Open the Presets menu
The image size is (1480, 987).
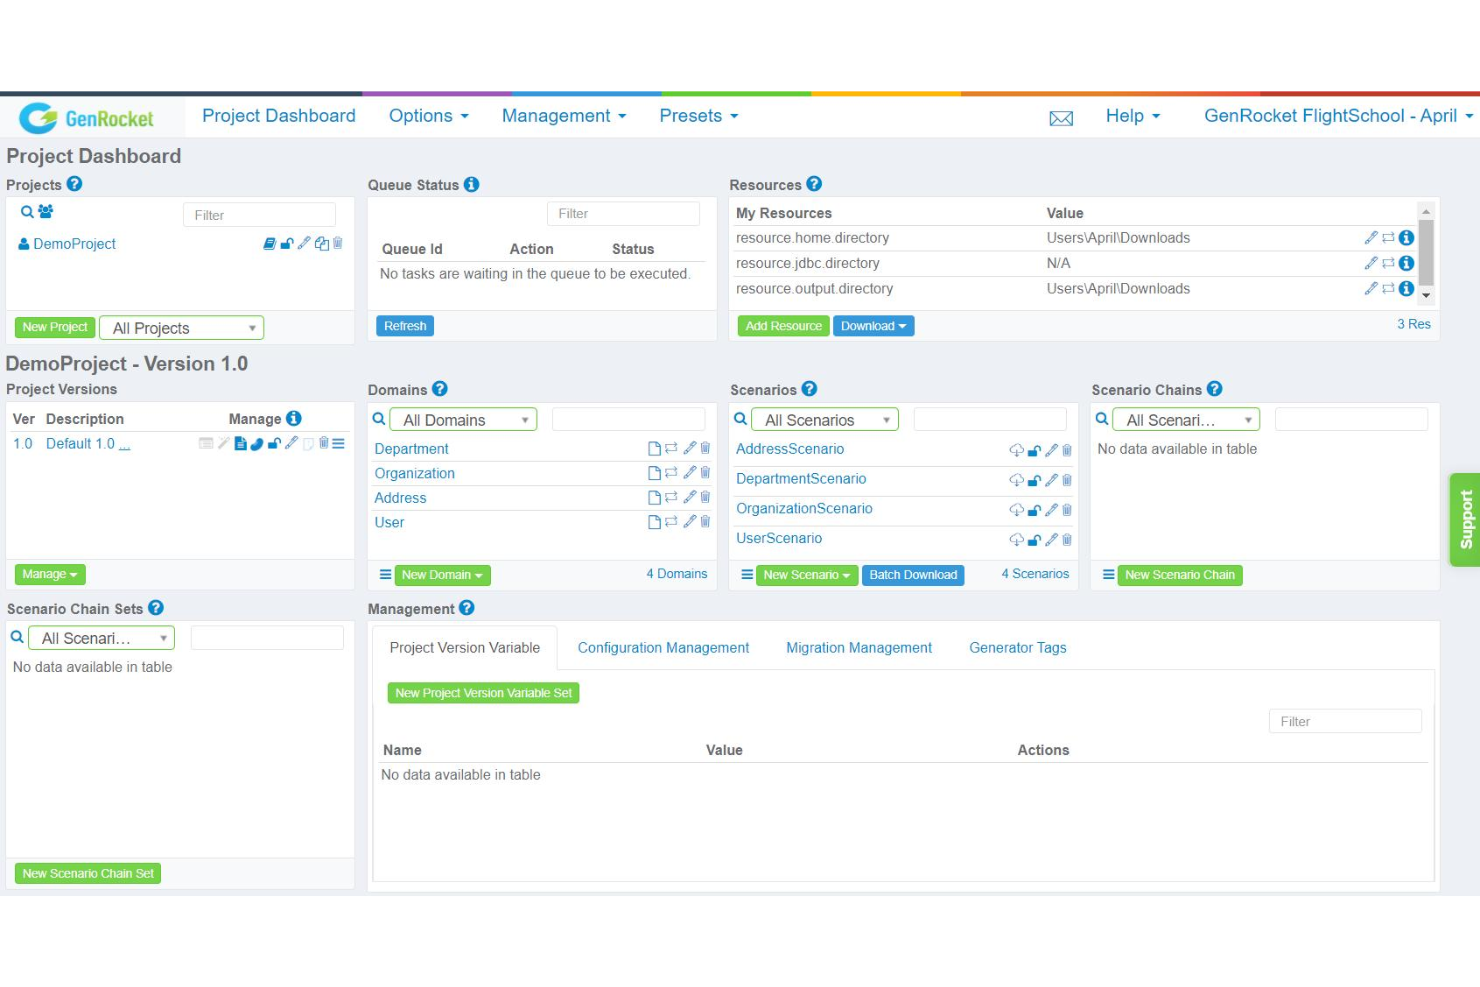click(698, 116)
